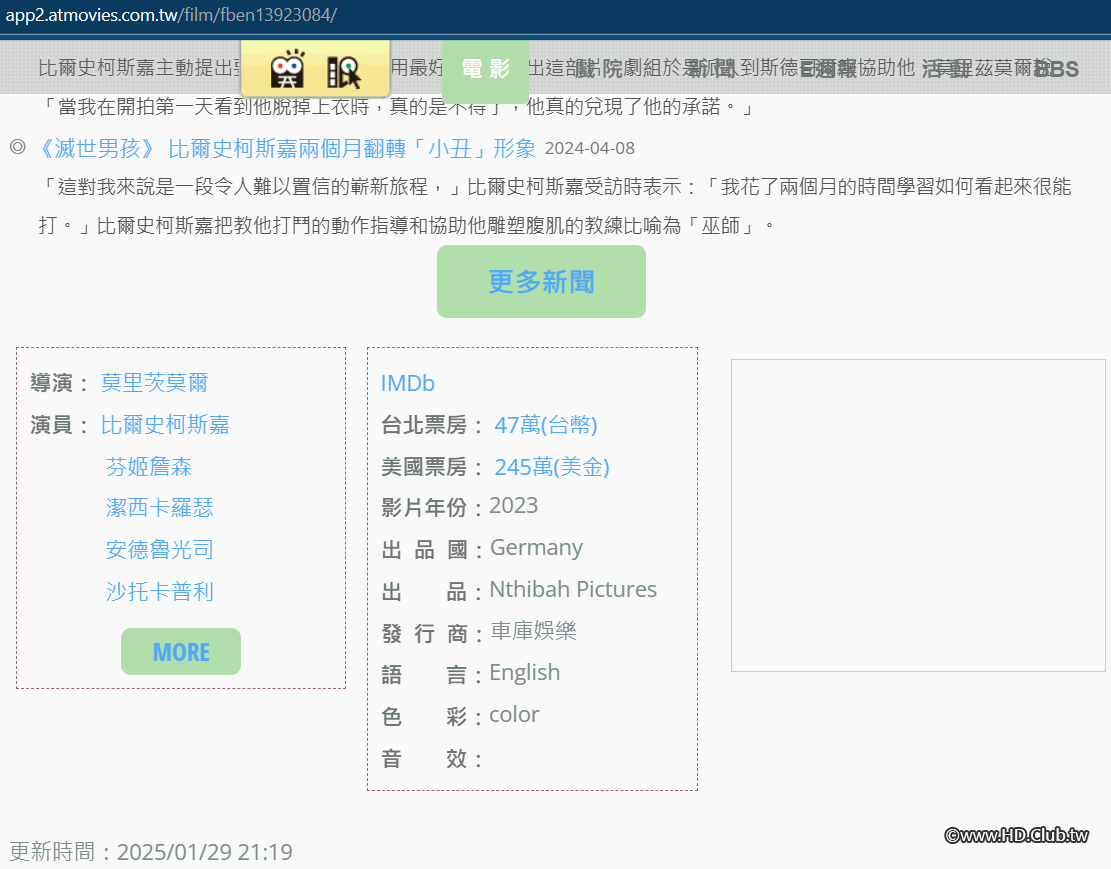Click US box office 245萬(美金) link

552,466
